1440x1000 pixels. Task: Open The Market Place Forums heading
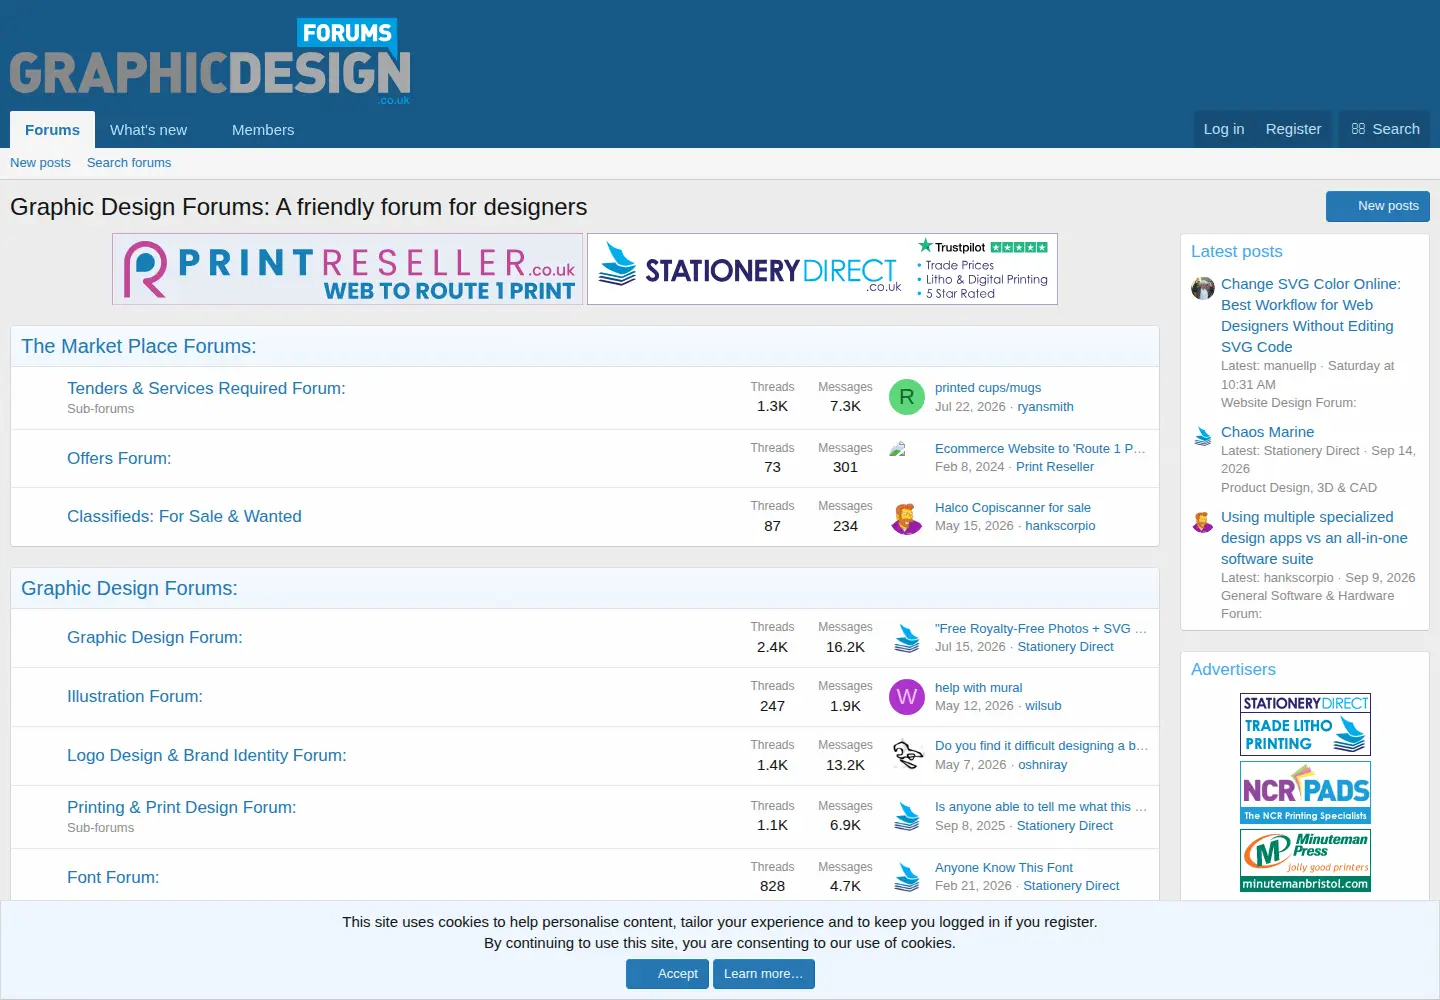click(139, 346)
